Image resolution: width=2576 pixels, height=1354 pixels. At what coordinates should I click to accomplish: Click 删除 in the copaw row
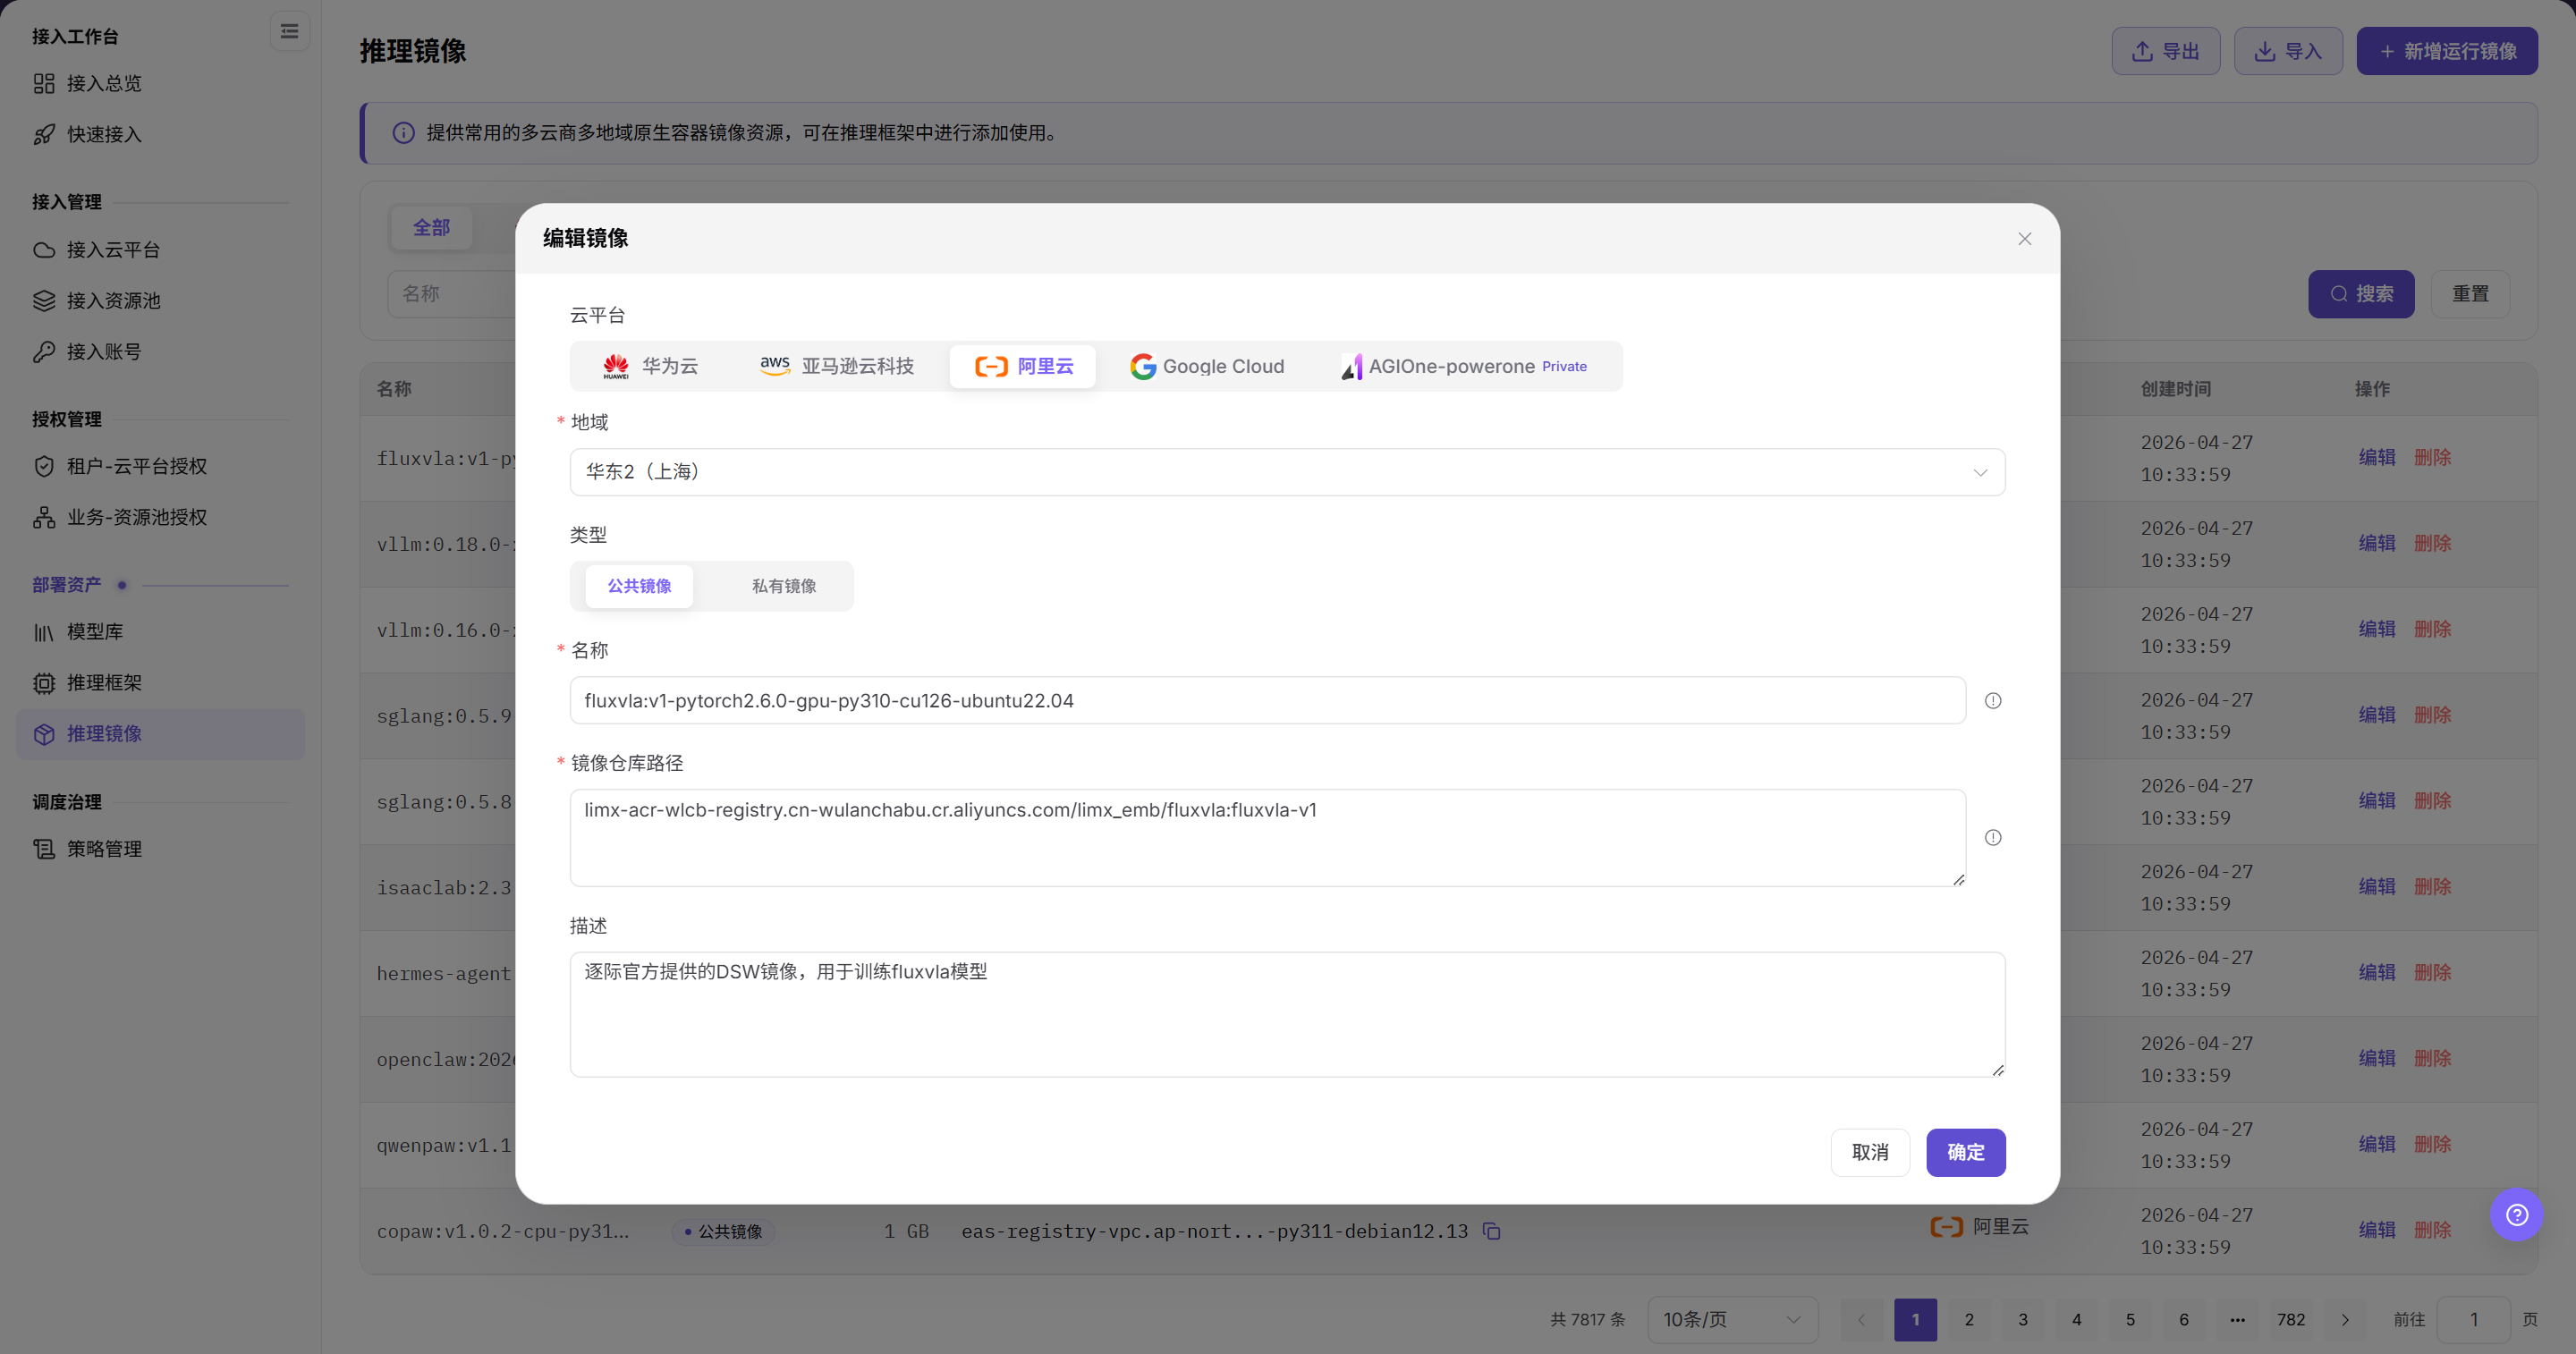[2432, 1230]
